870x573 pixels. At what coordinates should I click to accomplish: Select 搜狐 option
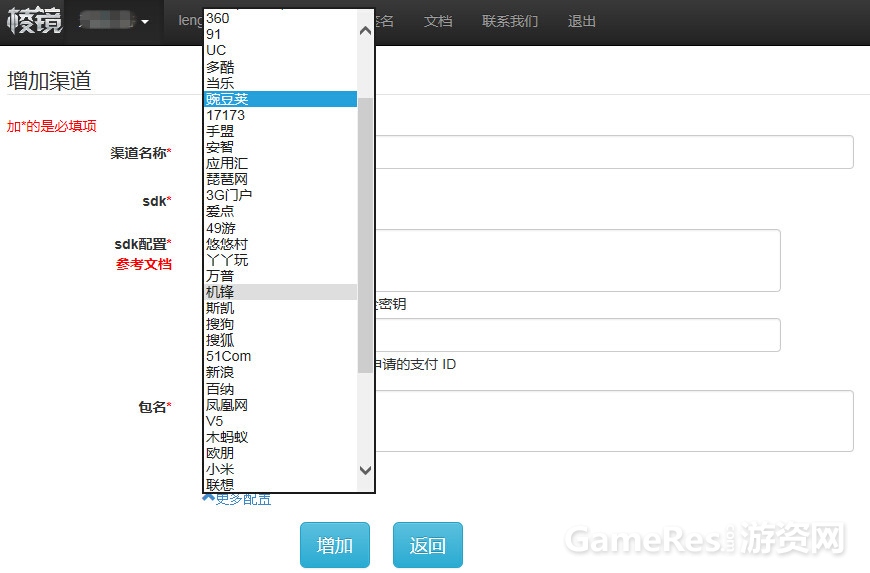click(x=281, y=340)
